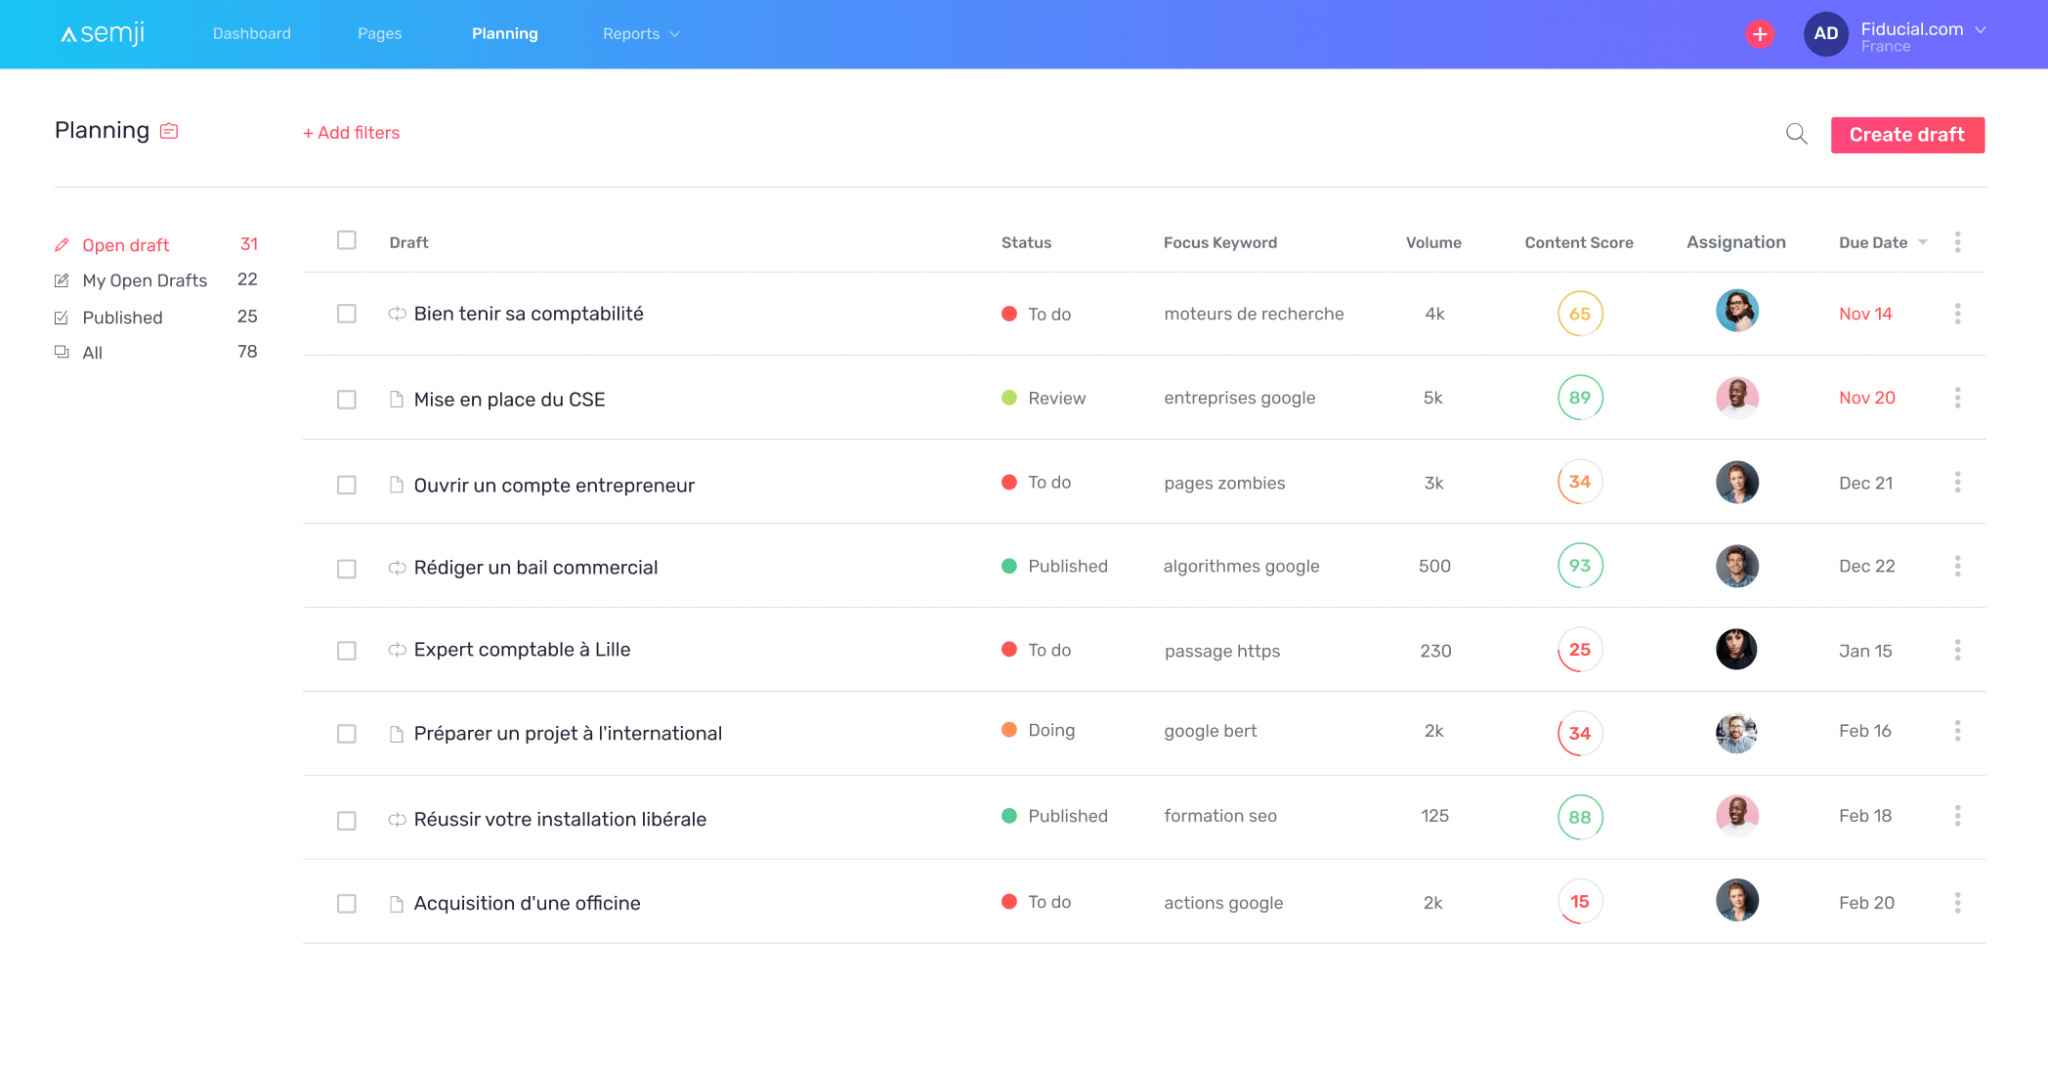Click the Add filters link
2048x1066 pixels.
click(351, 132)
